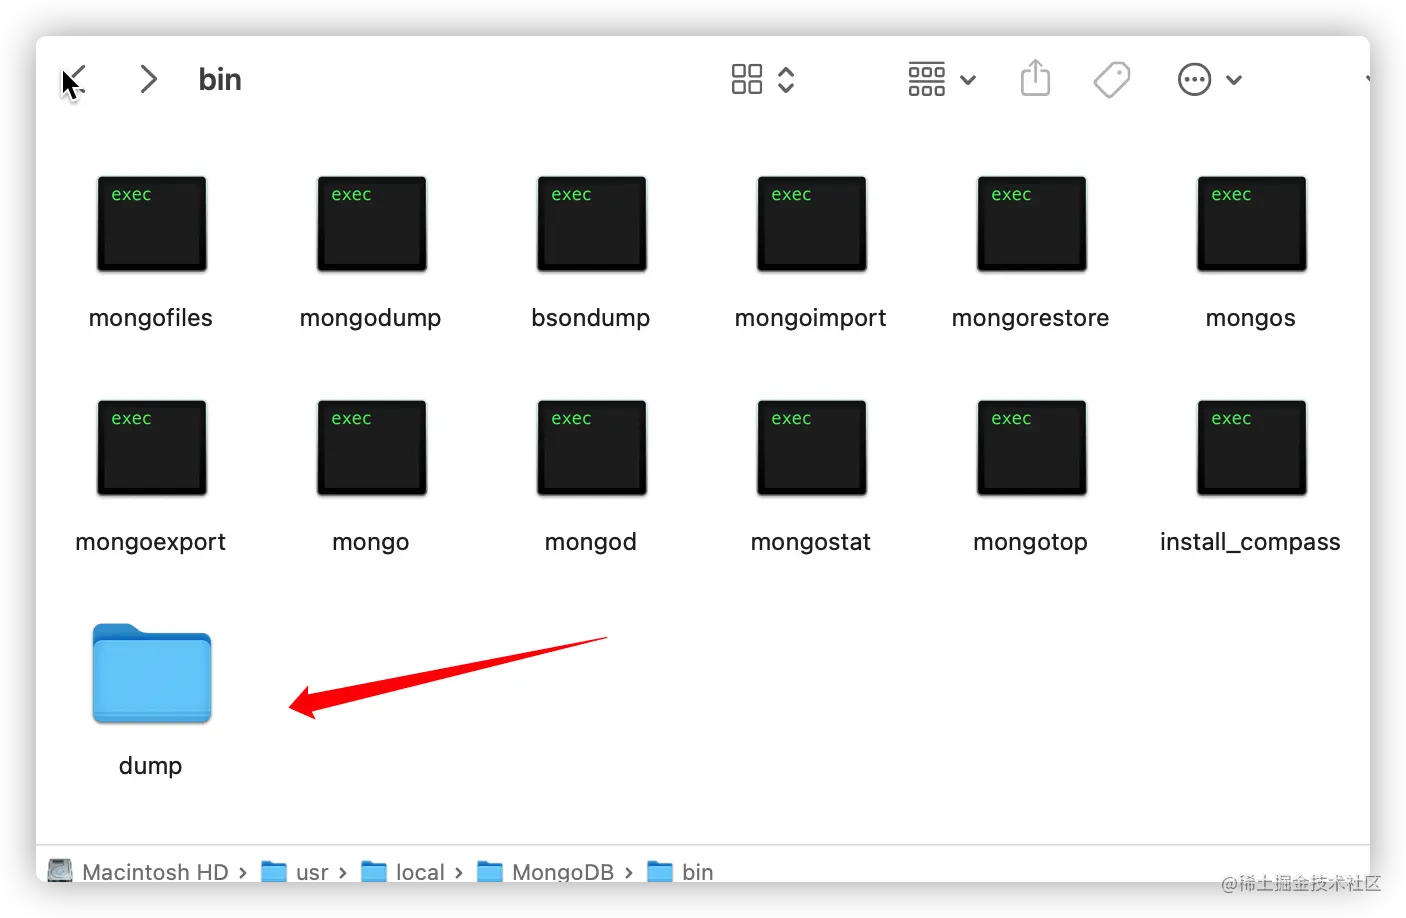
Task: Select the mongoexport executable icon
Action: pos(152,448)
